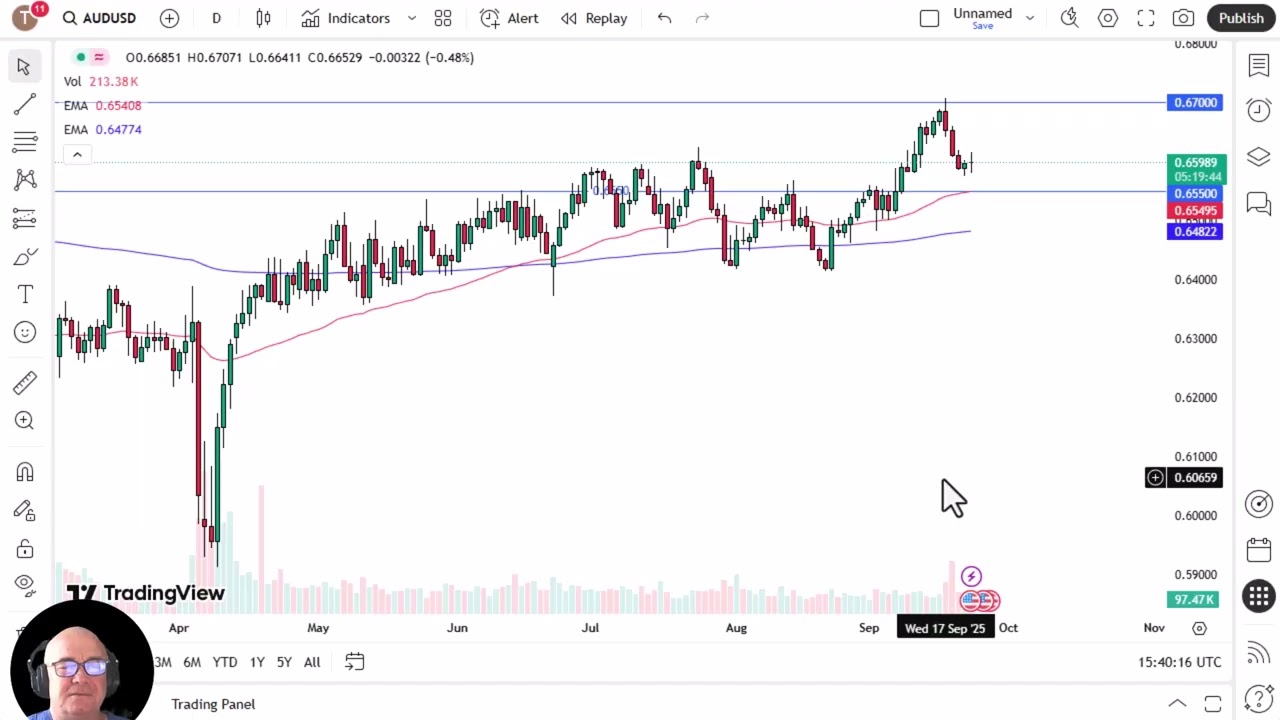Toggle lock all drawing tools
The height and width of the screenshot is (720, 1280).
coord(25,549)
